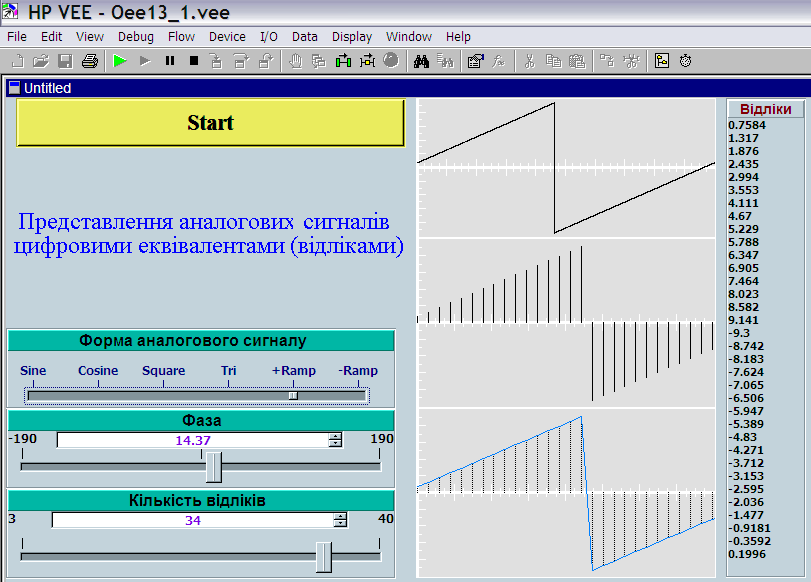Click the value 0.1996 in Відліки list

tap(747, 554)
